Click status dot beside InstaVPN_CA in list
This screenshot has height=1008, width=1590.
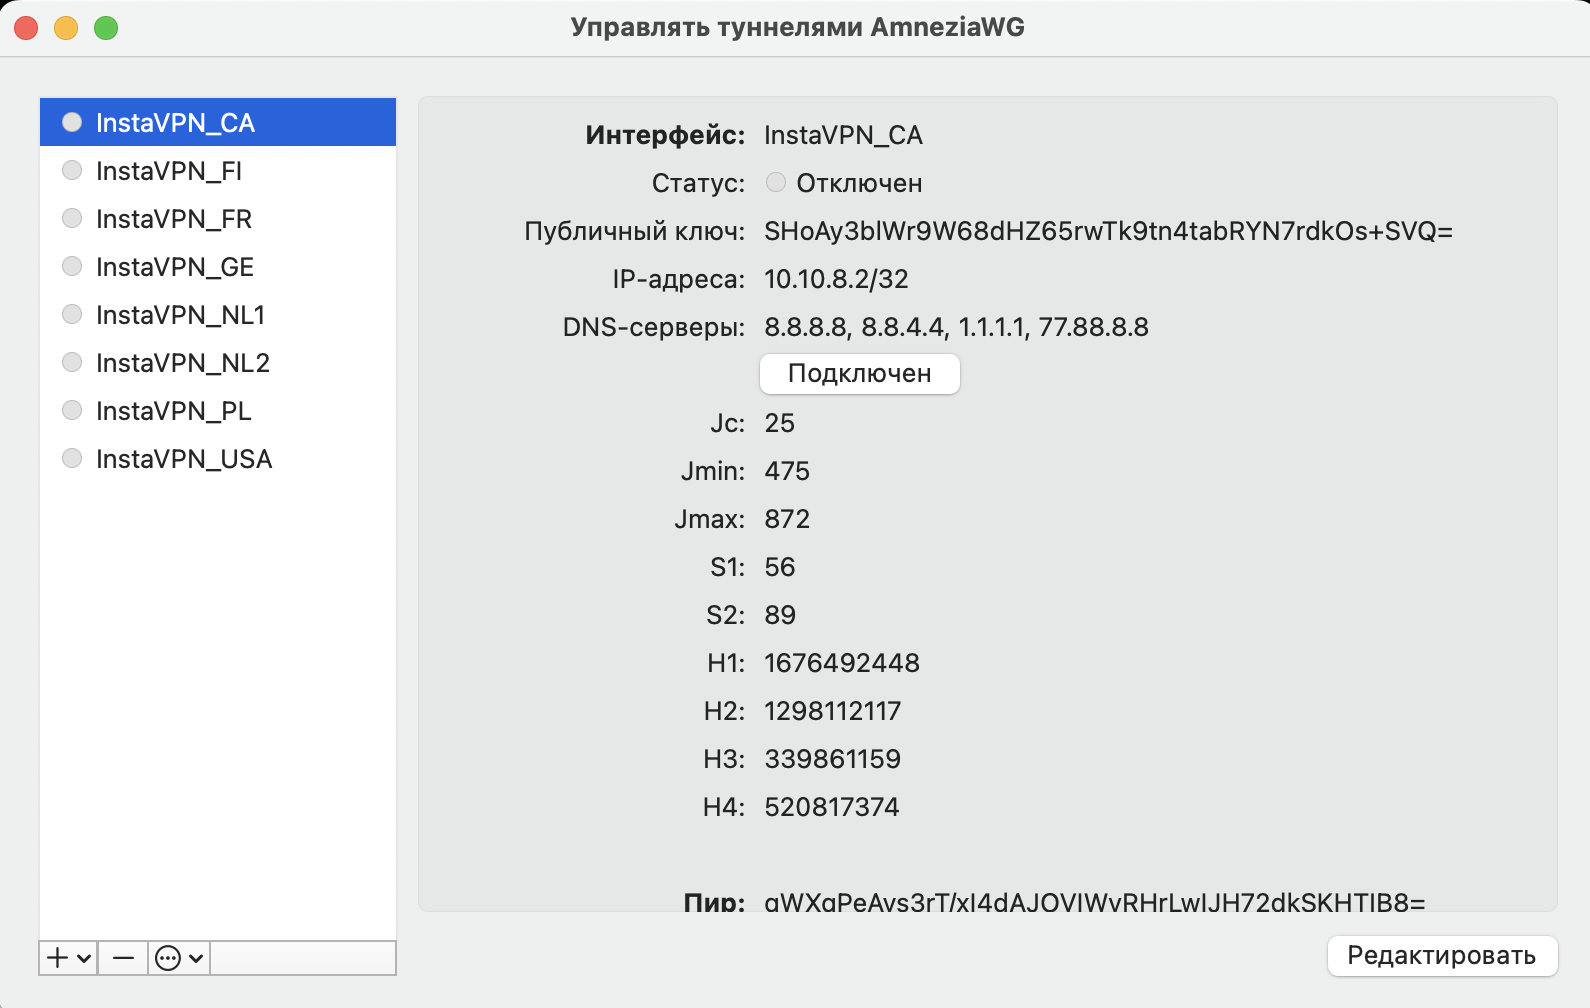(72, 122)
